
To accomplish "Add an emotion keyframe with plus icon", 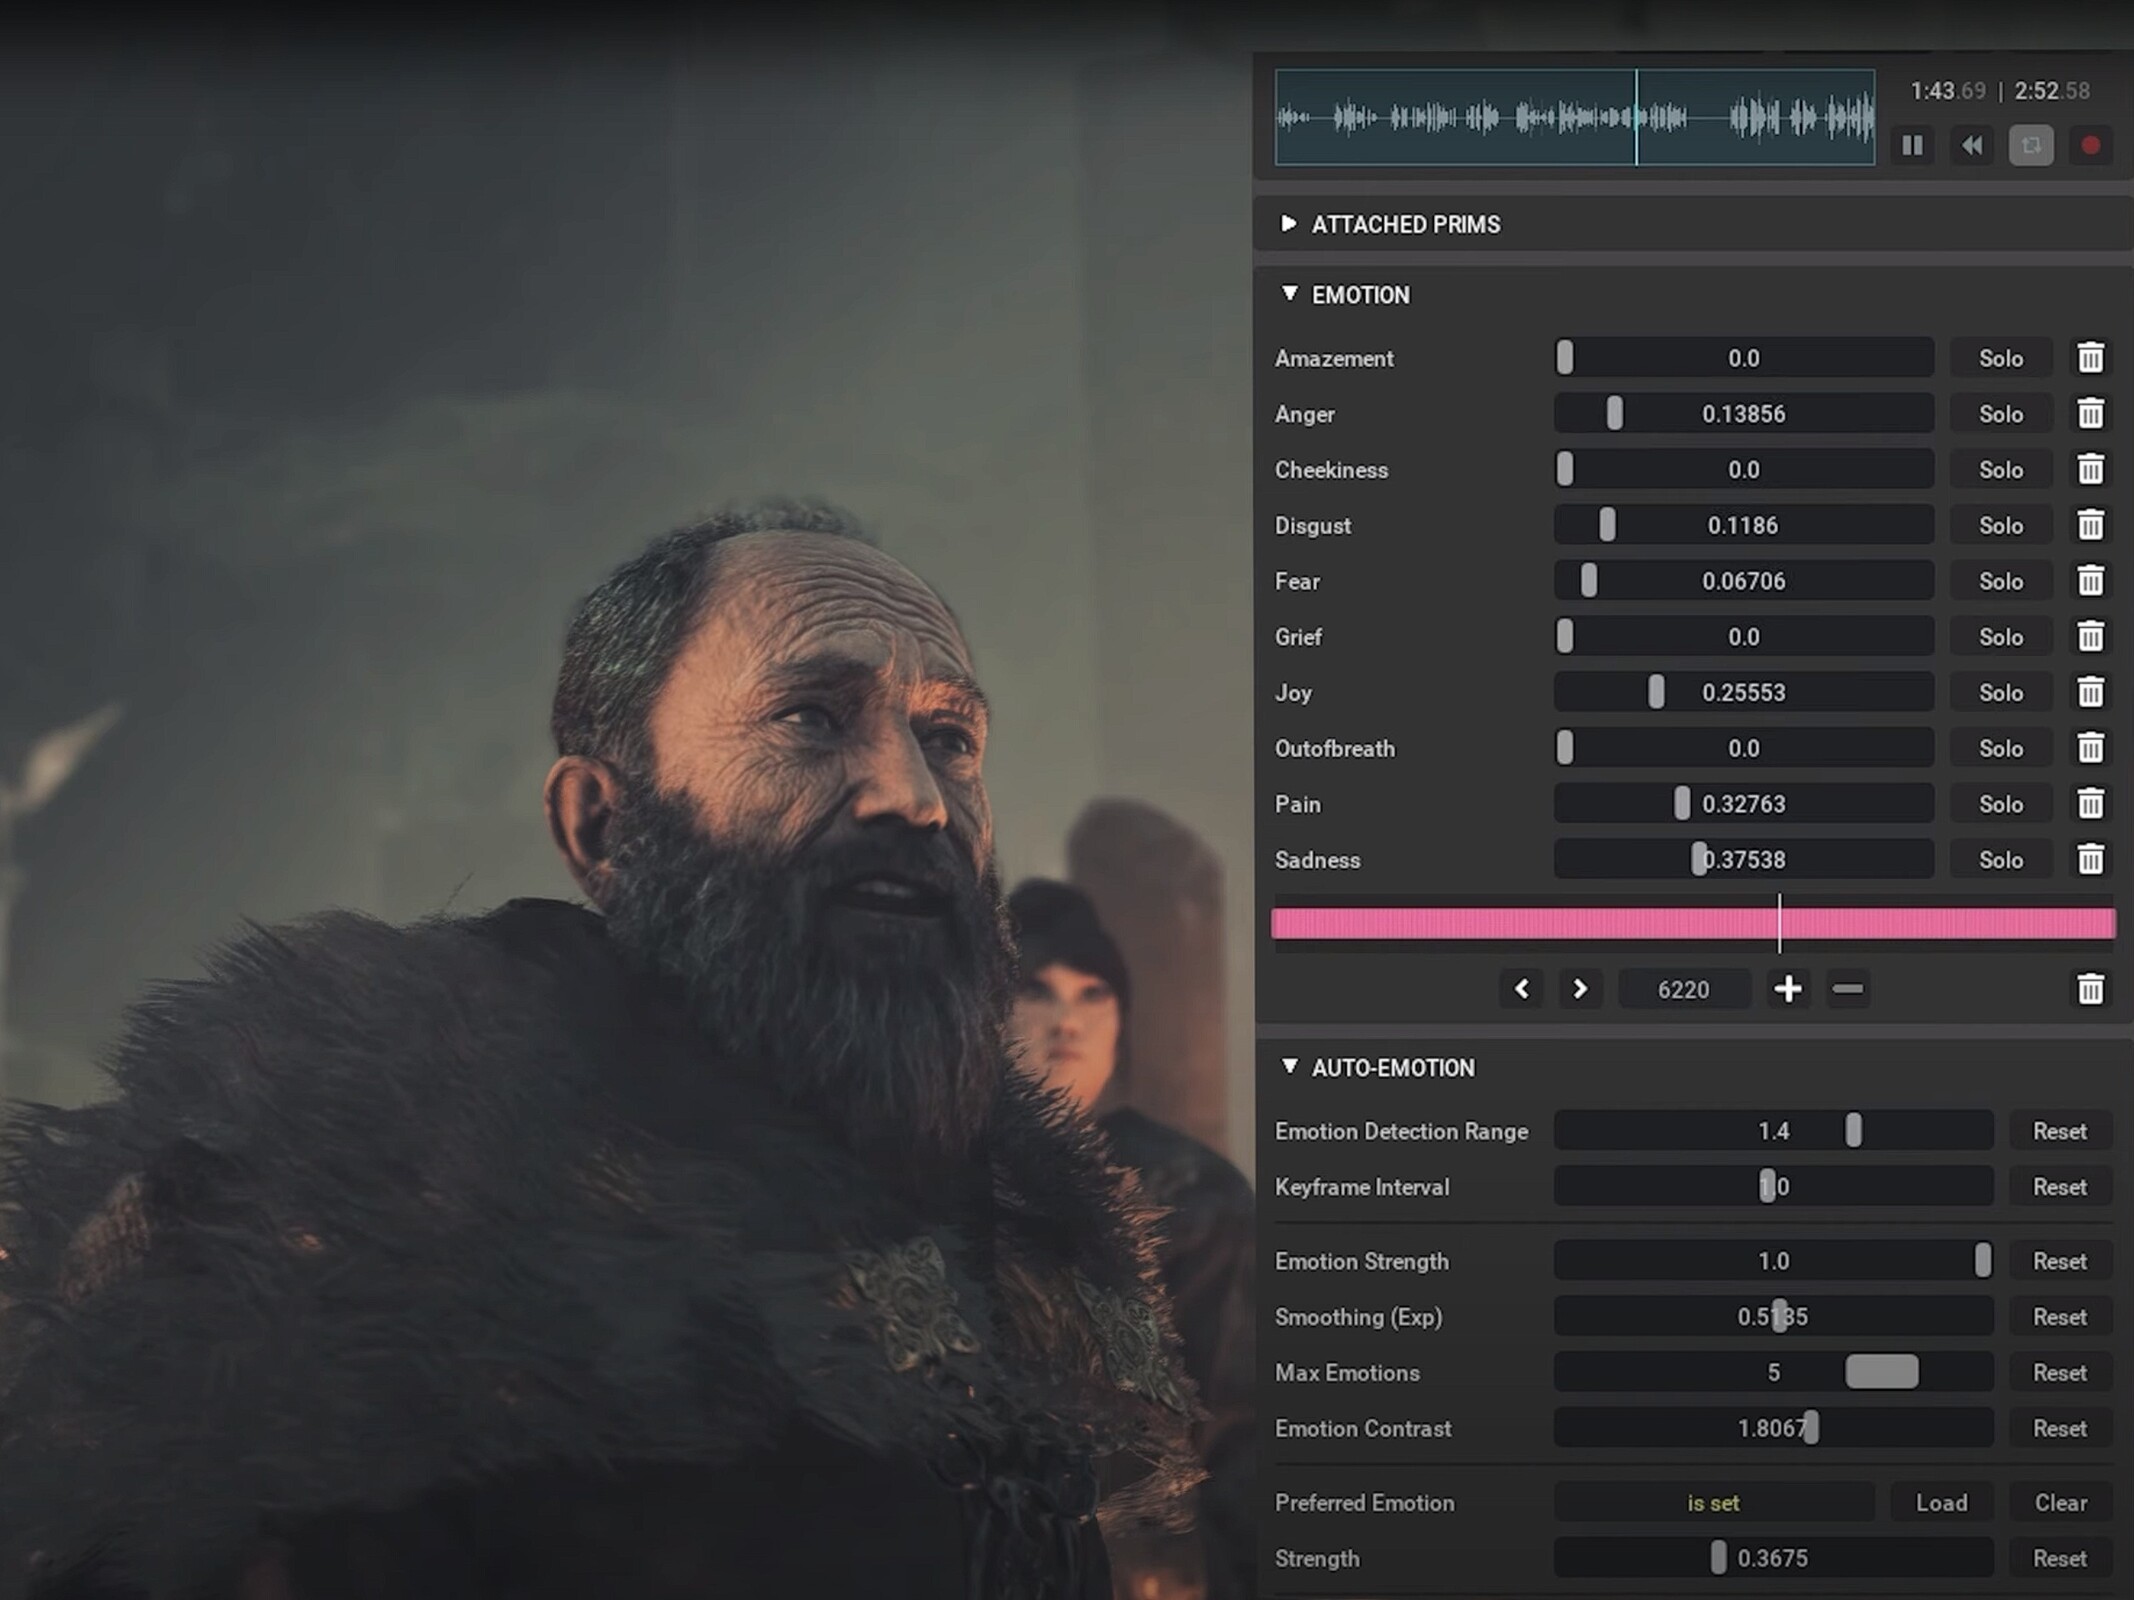I will pos(1788,989).
